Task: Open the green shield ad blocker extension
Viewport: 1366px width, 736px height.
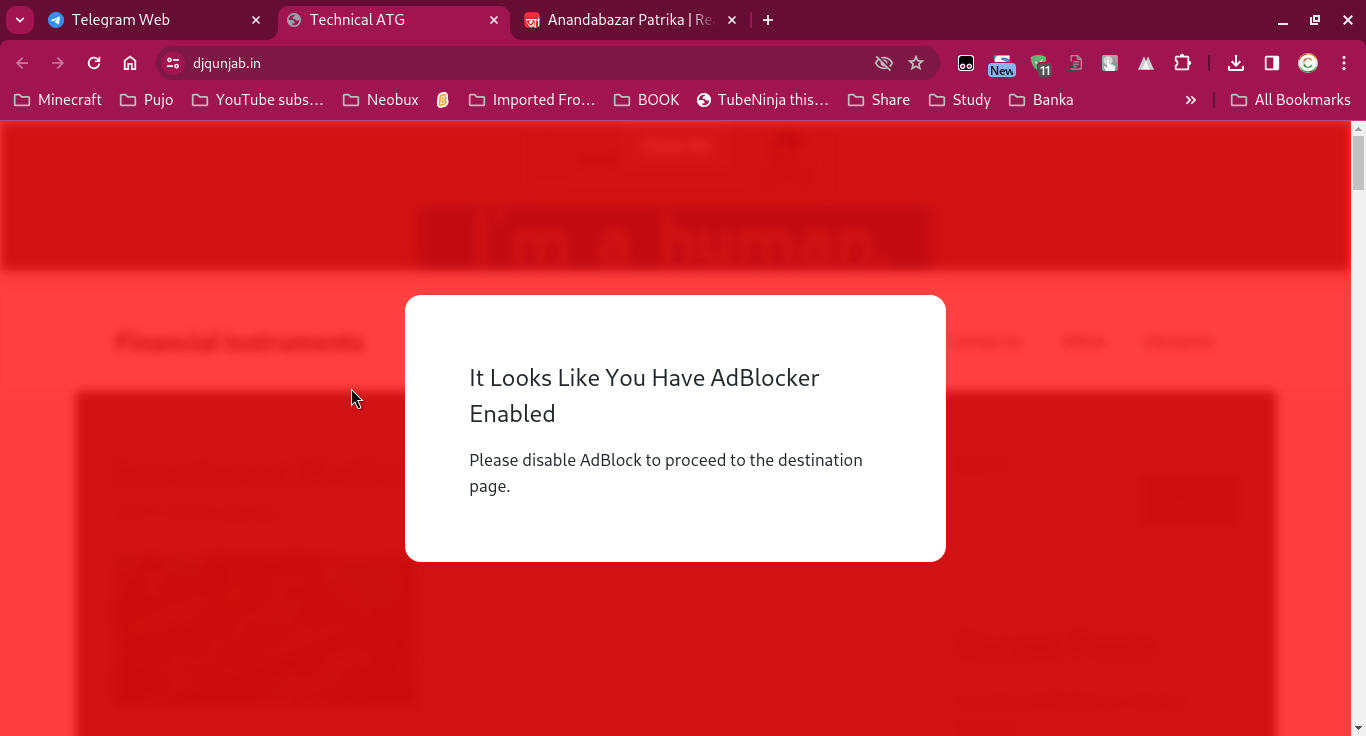Action: pyautogui.click(x=1039, y=64)
